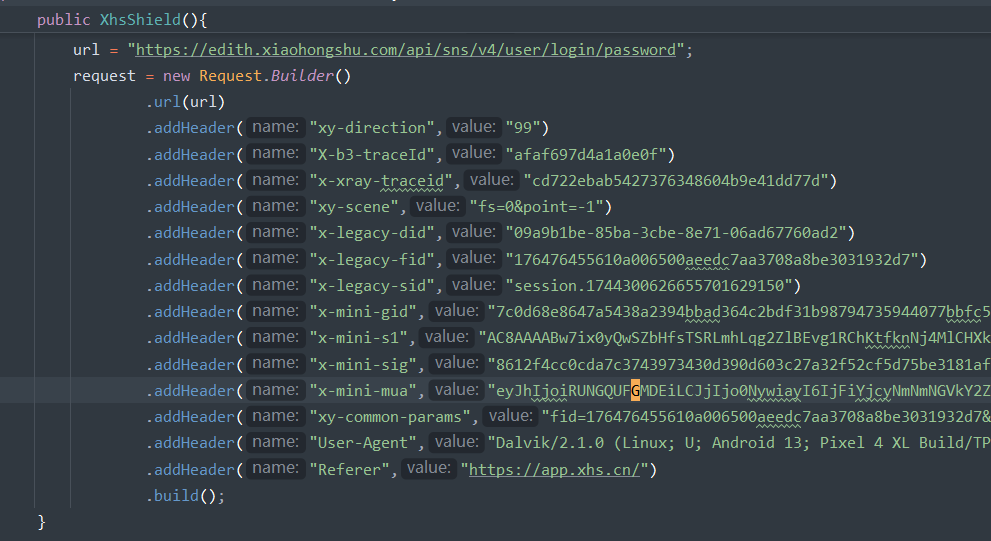Click the "User-Agent" header name
The width and height of the screenshot is (991, 541).
363,442
